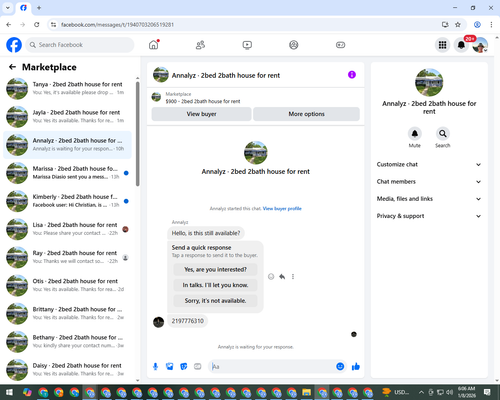This screenshot has height=400, width=500.
Task: Open the grid Menu icon
Action: [442, 45]
